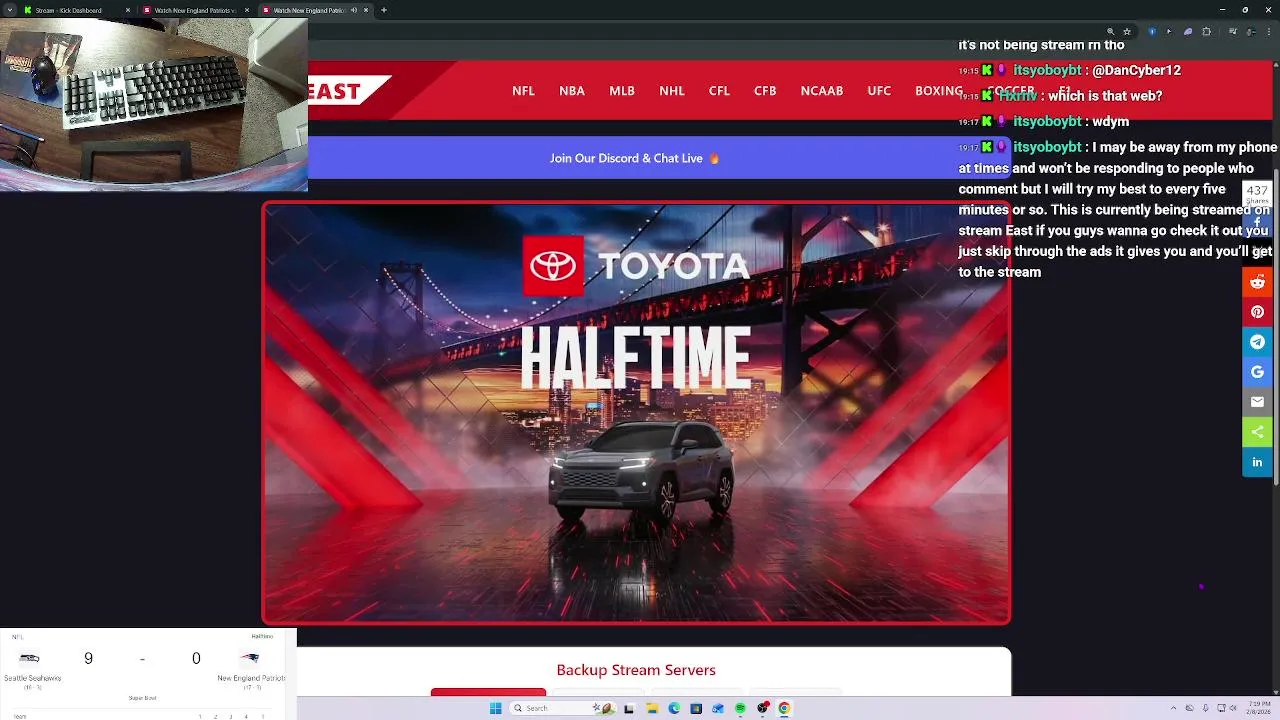Click the New England Patriots logo in the score widget
The height and width of the screenshot is (720, 1280).
[x=249, y=658]
